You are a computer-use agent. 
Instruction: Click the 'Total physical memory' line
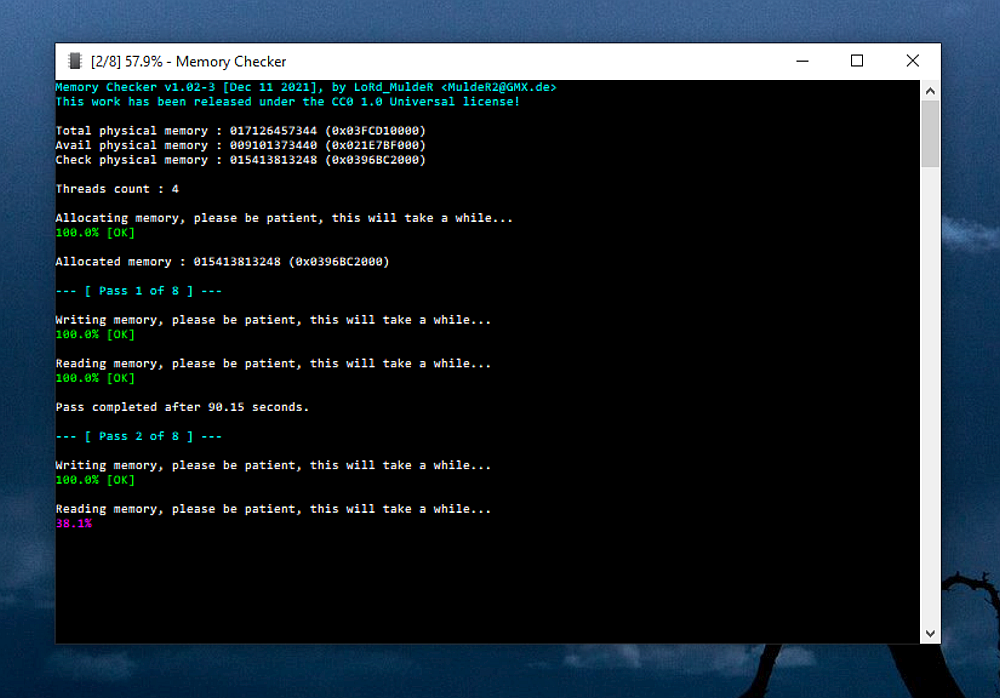[x=240, y=131]
